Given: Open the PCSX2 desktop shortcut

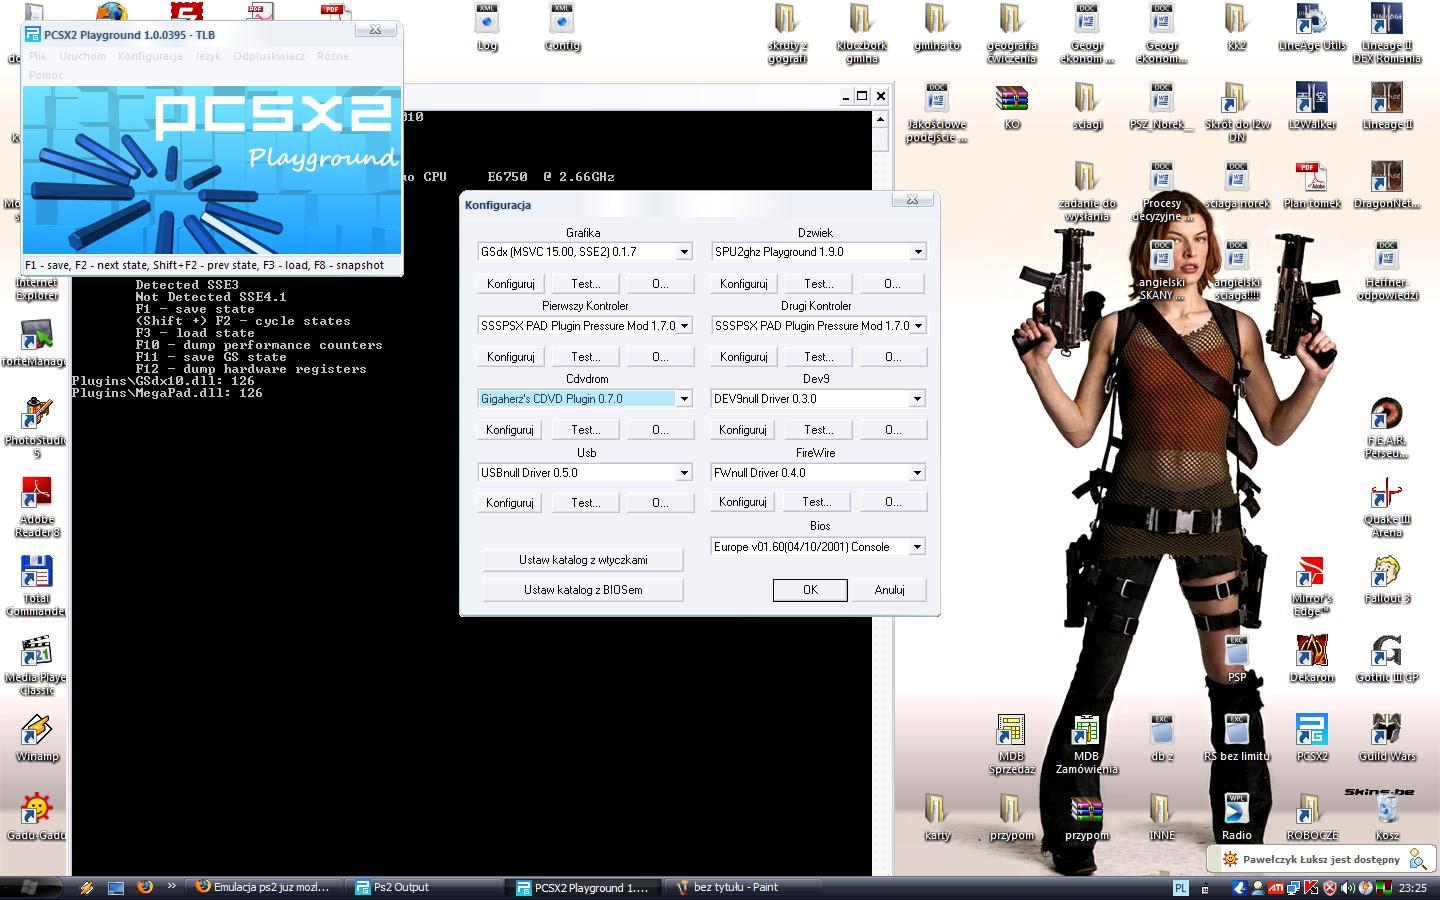Looking at the screenshot, I should pyautogui.click(x=1311, y=737).
